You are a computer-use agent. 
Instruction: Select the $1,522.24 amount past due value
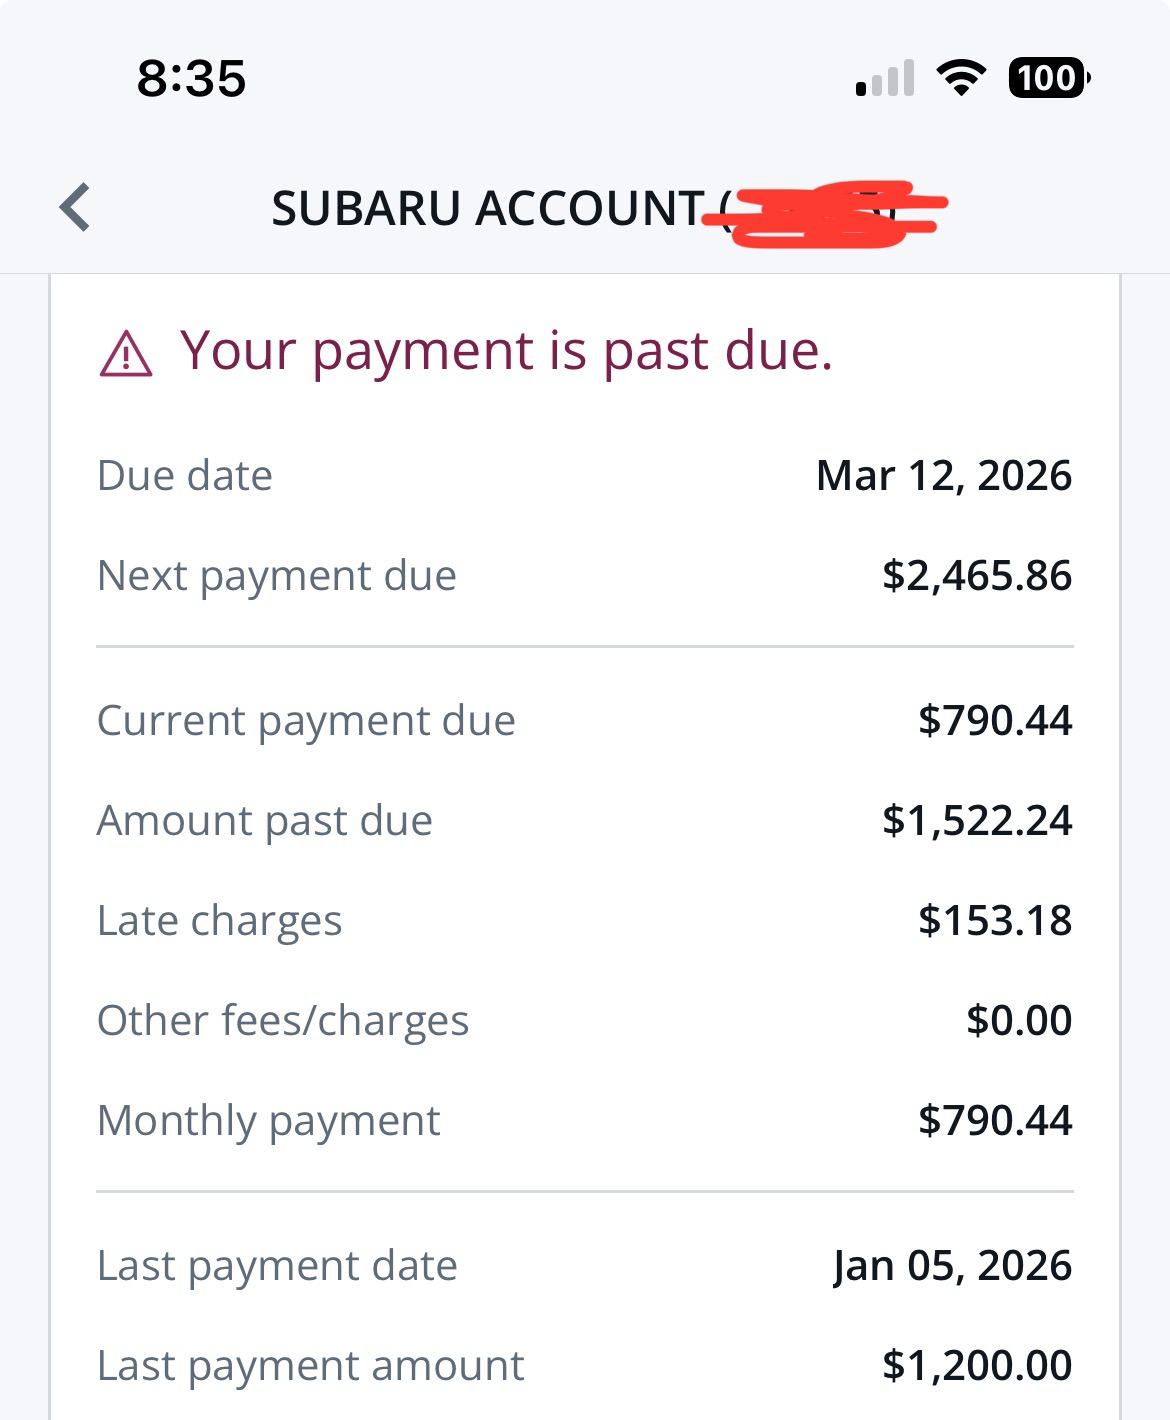pyautogui.click(x=977, y=821)
